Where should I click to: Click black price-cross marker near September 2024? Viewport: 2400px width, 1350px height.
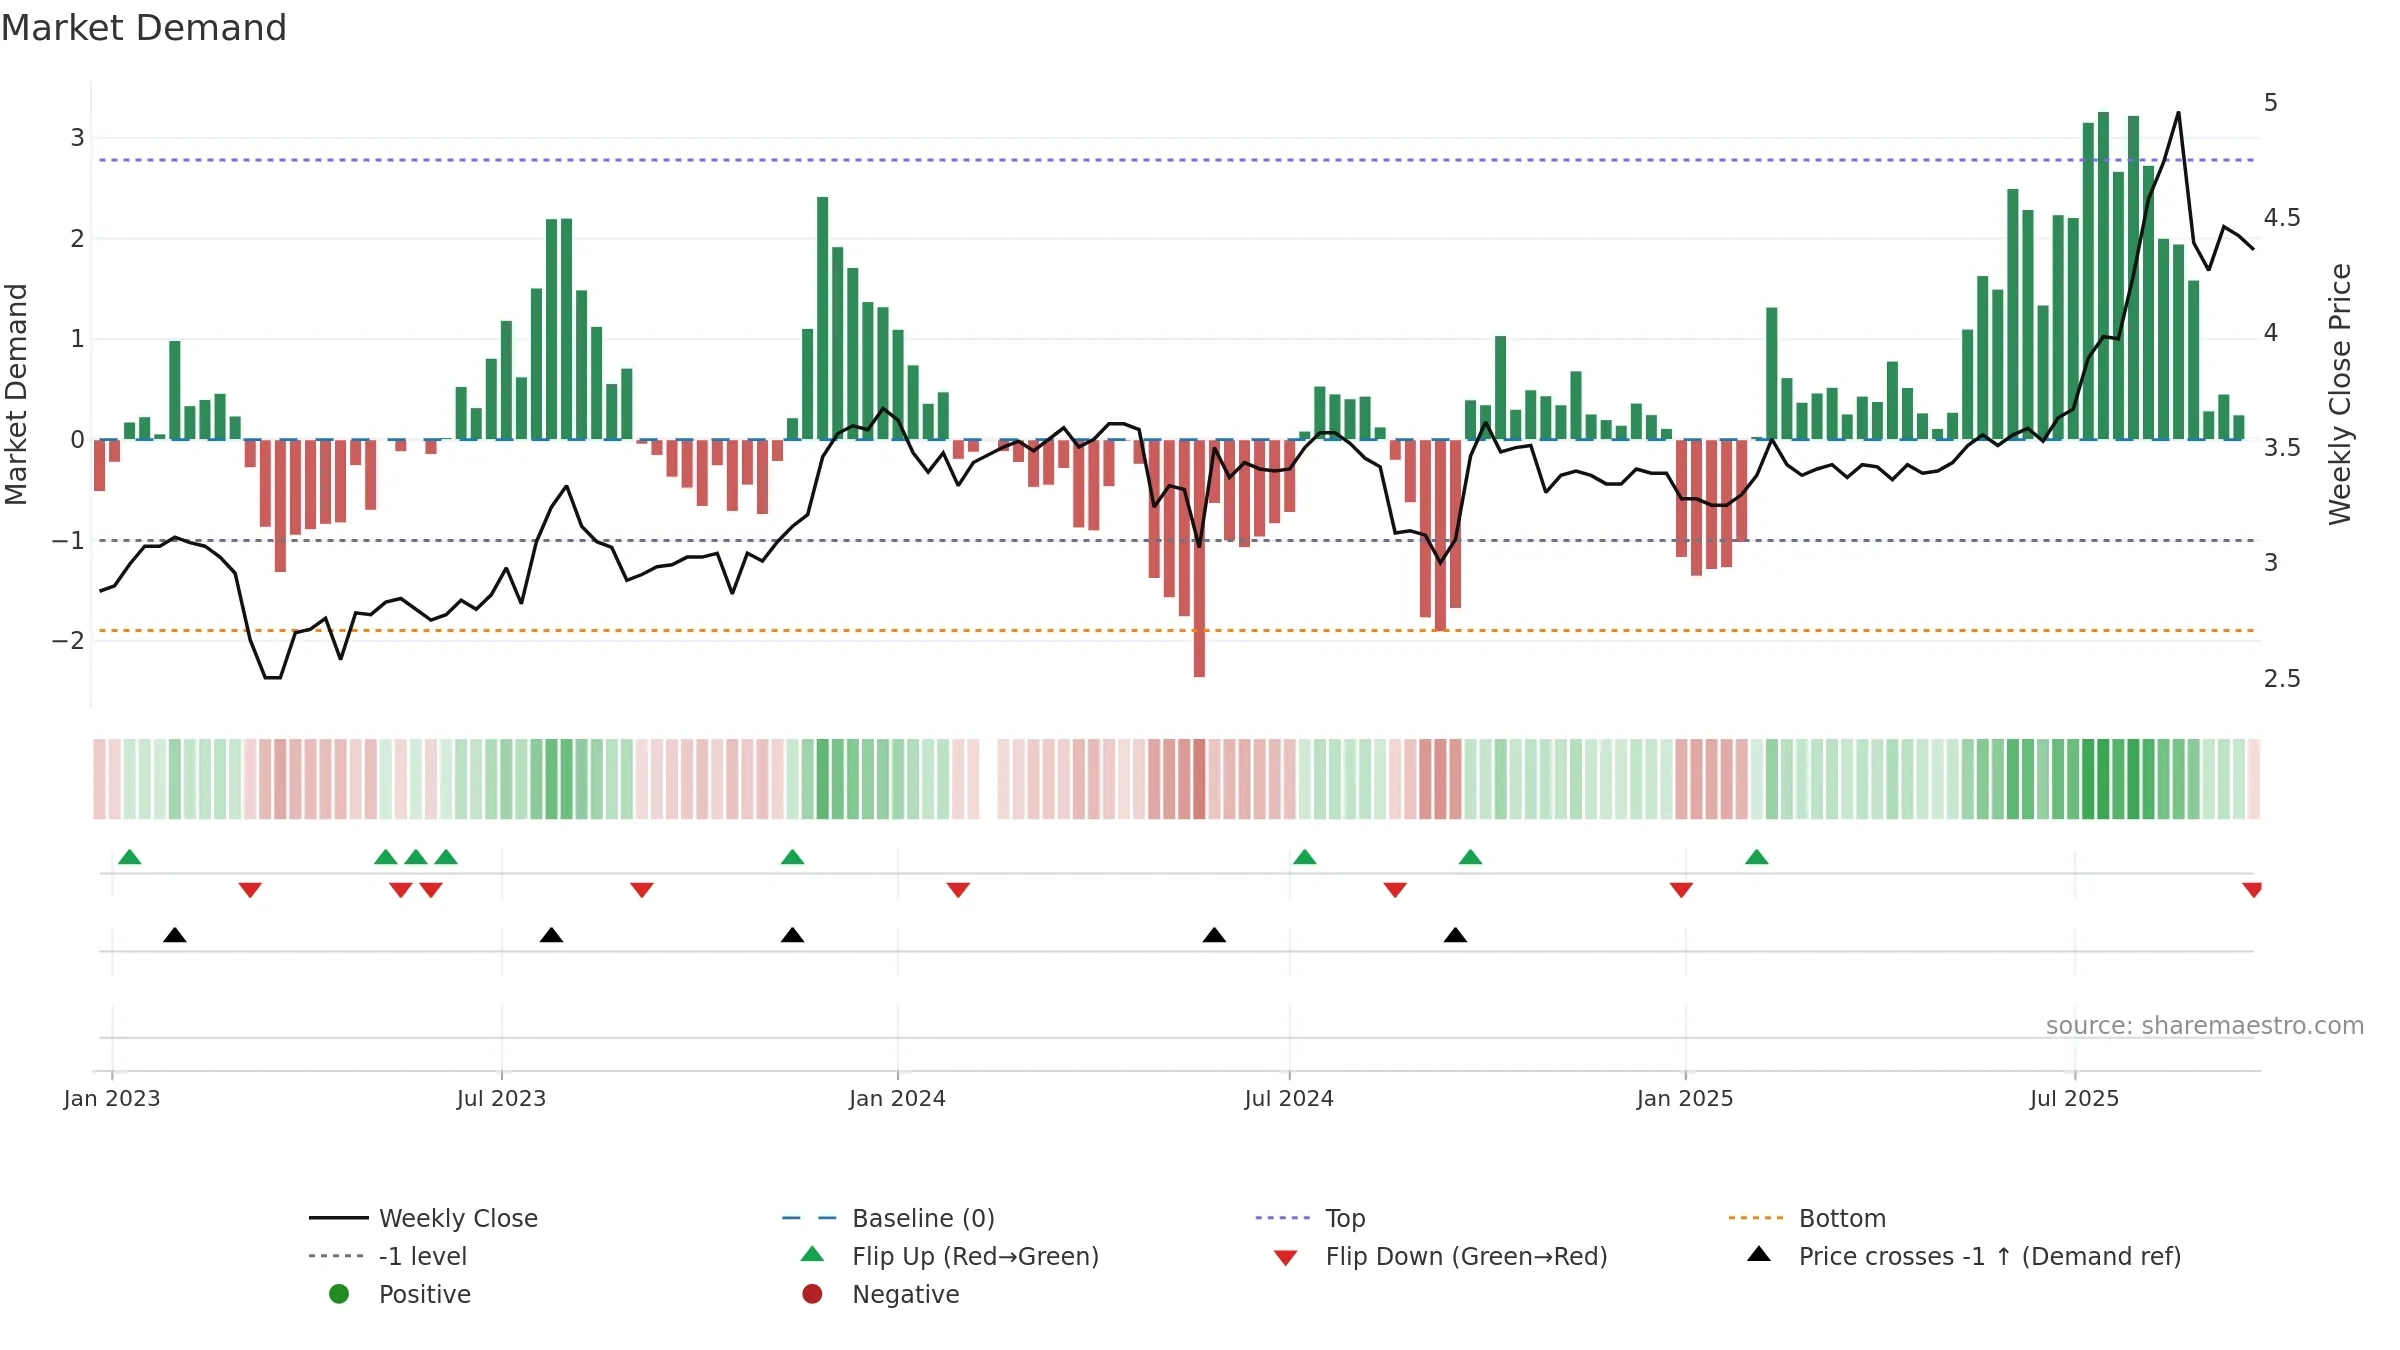click(x=1455, y=935)
